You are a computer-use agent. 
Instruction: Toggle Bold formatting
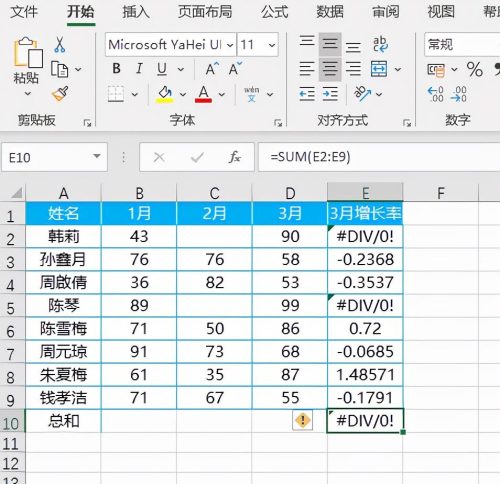tap(116, 69)
